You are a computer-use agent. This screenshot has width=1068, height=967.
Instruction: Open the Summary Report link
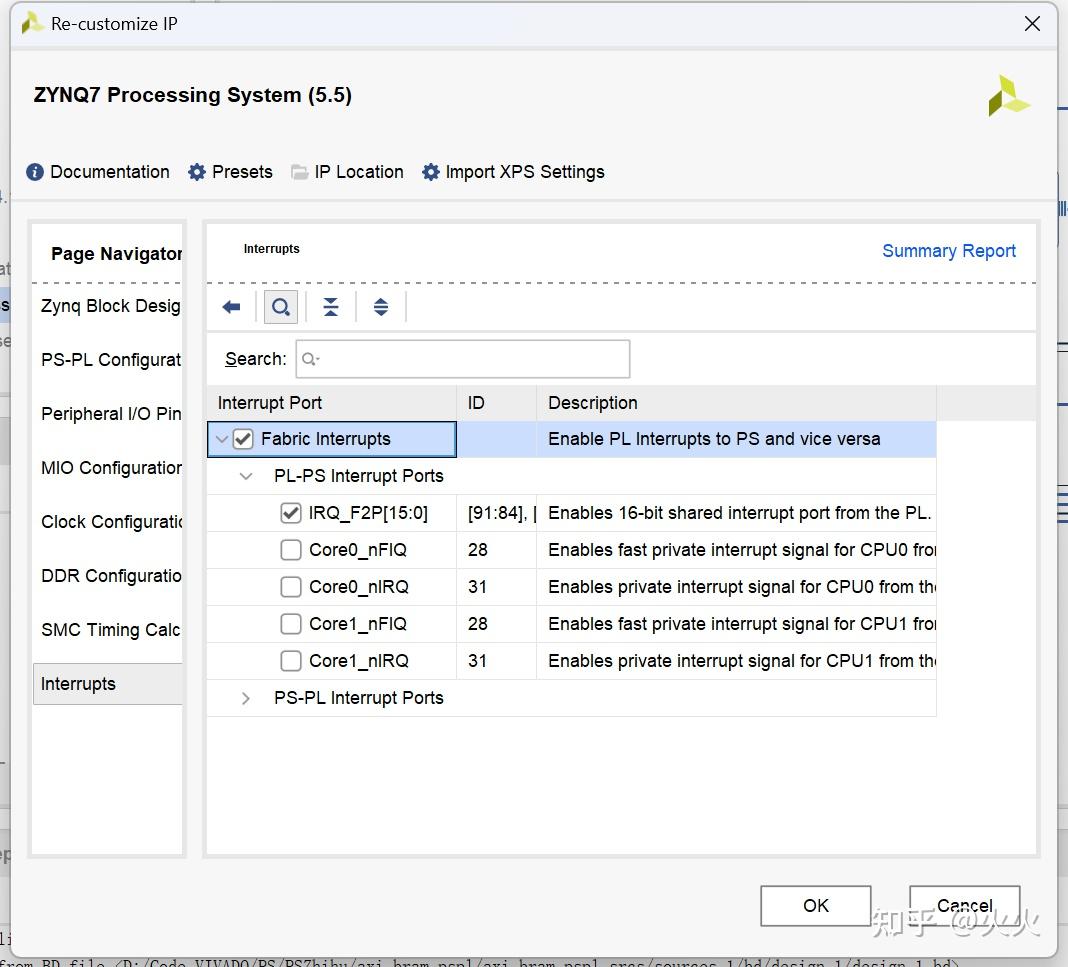(948, 251)
